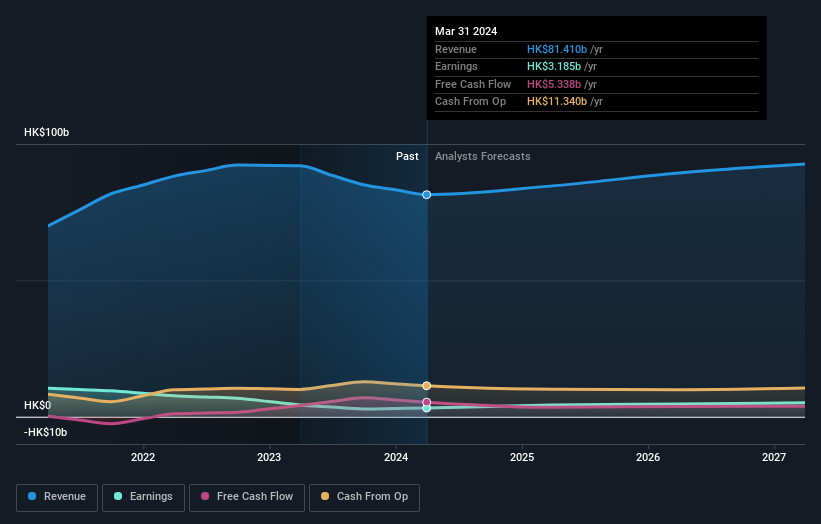Toggle the Free Cash Flow legend series
821x524 pixels.
[x=247, y=497]
